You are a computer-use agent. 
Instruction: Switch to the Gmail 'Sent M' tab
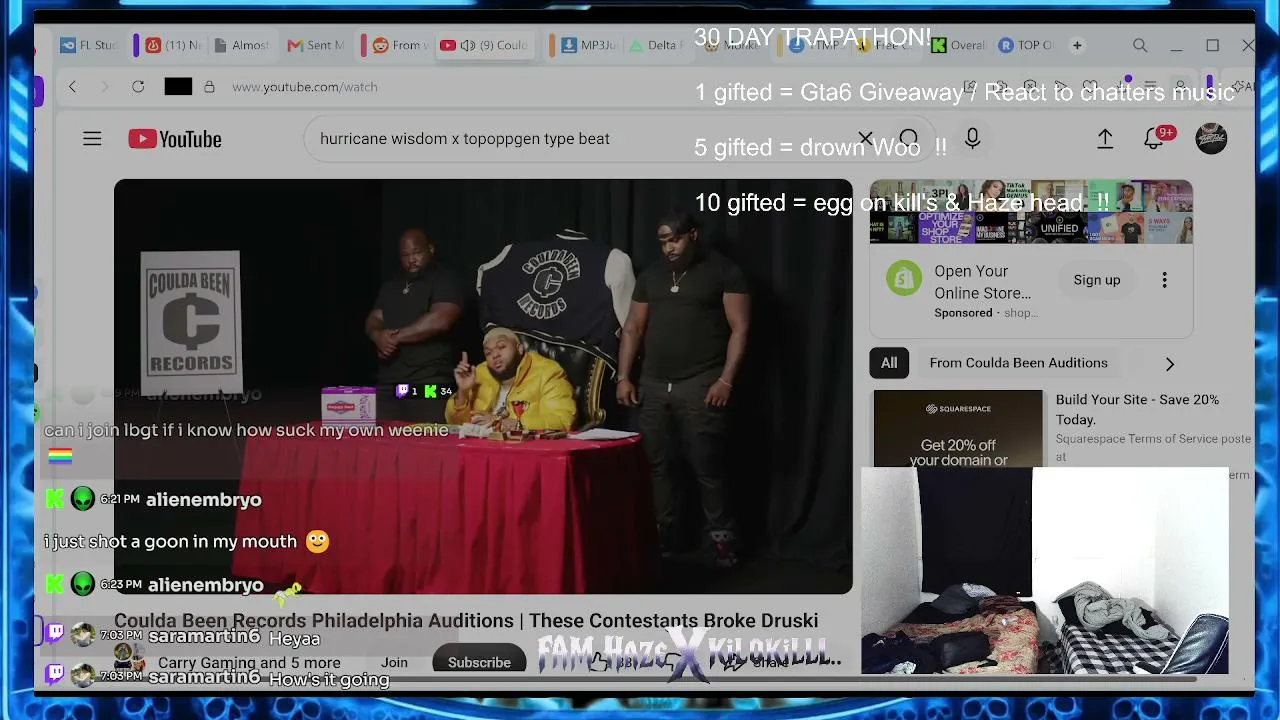pos(316,45)
